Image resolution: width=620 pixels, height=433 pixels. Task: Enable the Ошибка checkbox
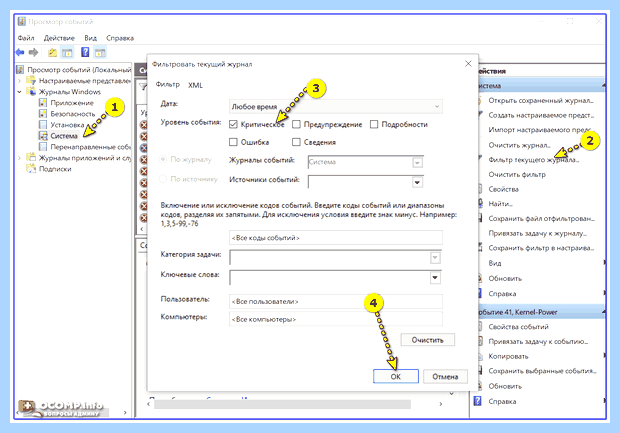click(233, 142)
